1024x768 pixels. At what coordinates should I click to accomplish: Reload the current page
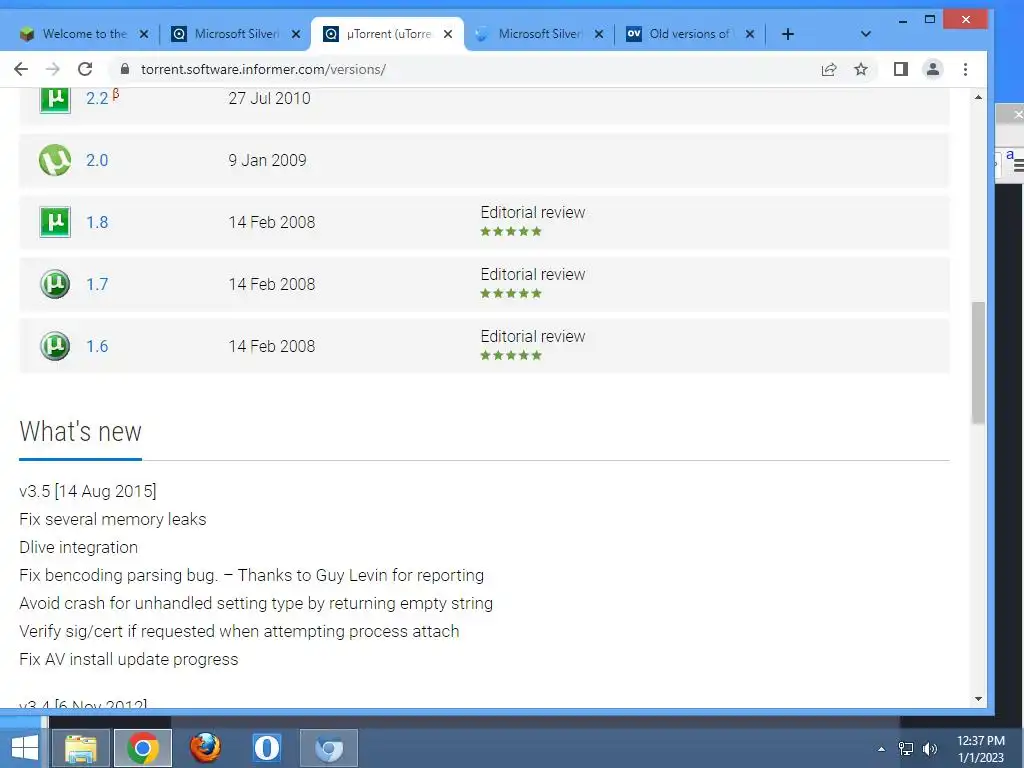[85, 69]
